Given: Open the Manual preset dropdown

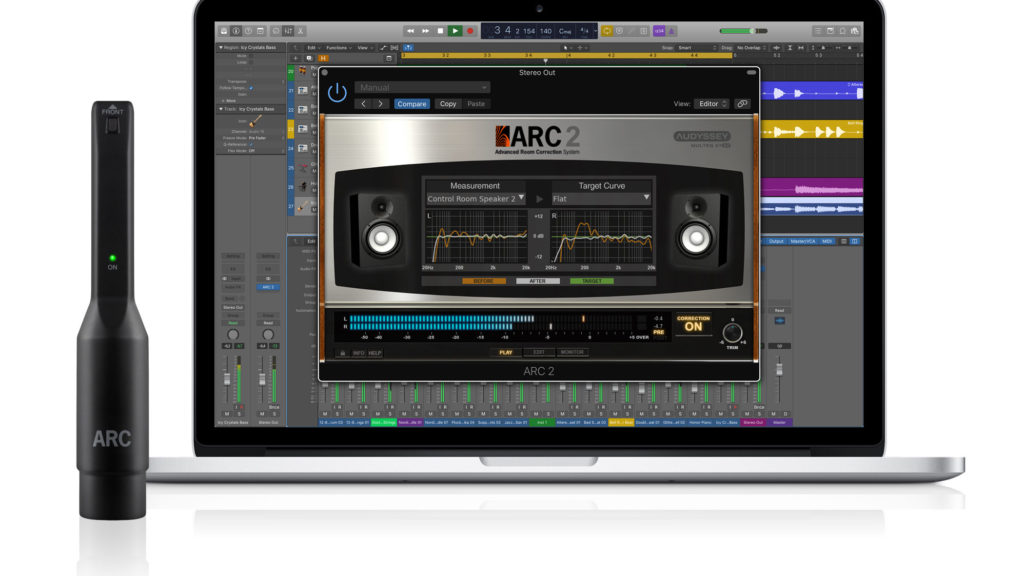Looking at the screenshot, I should pos(422,88).
